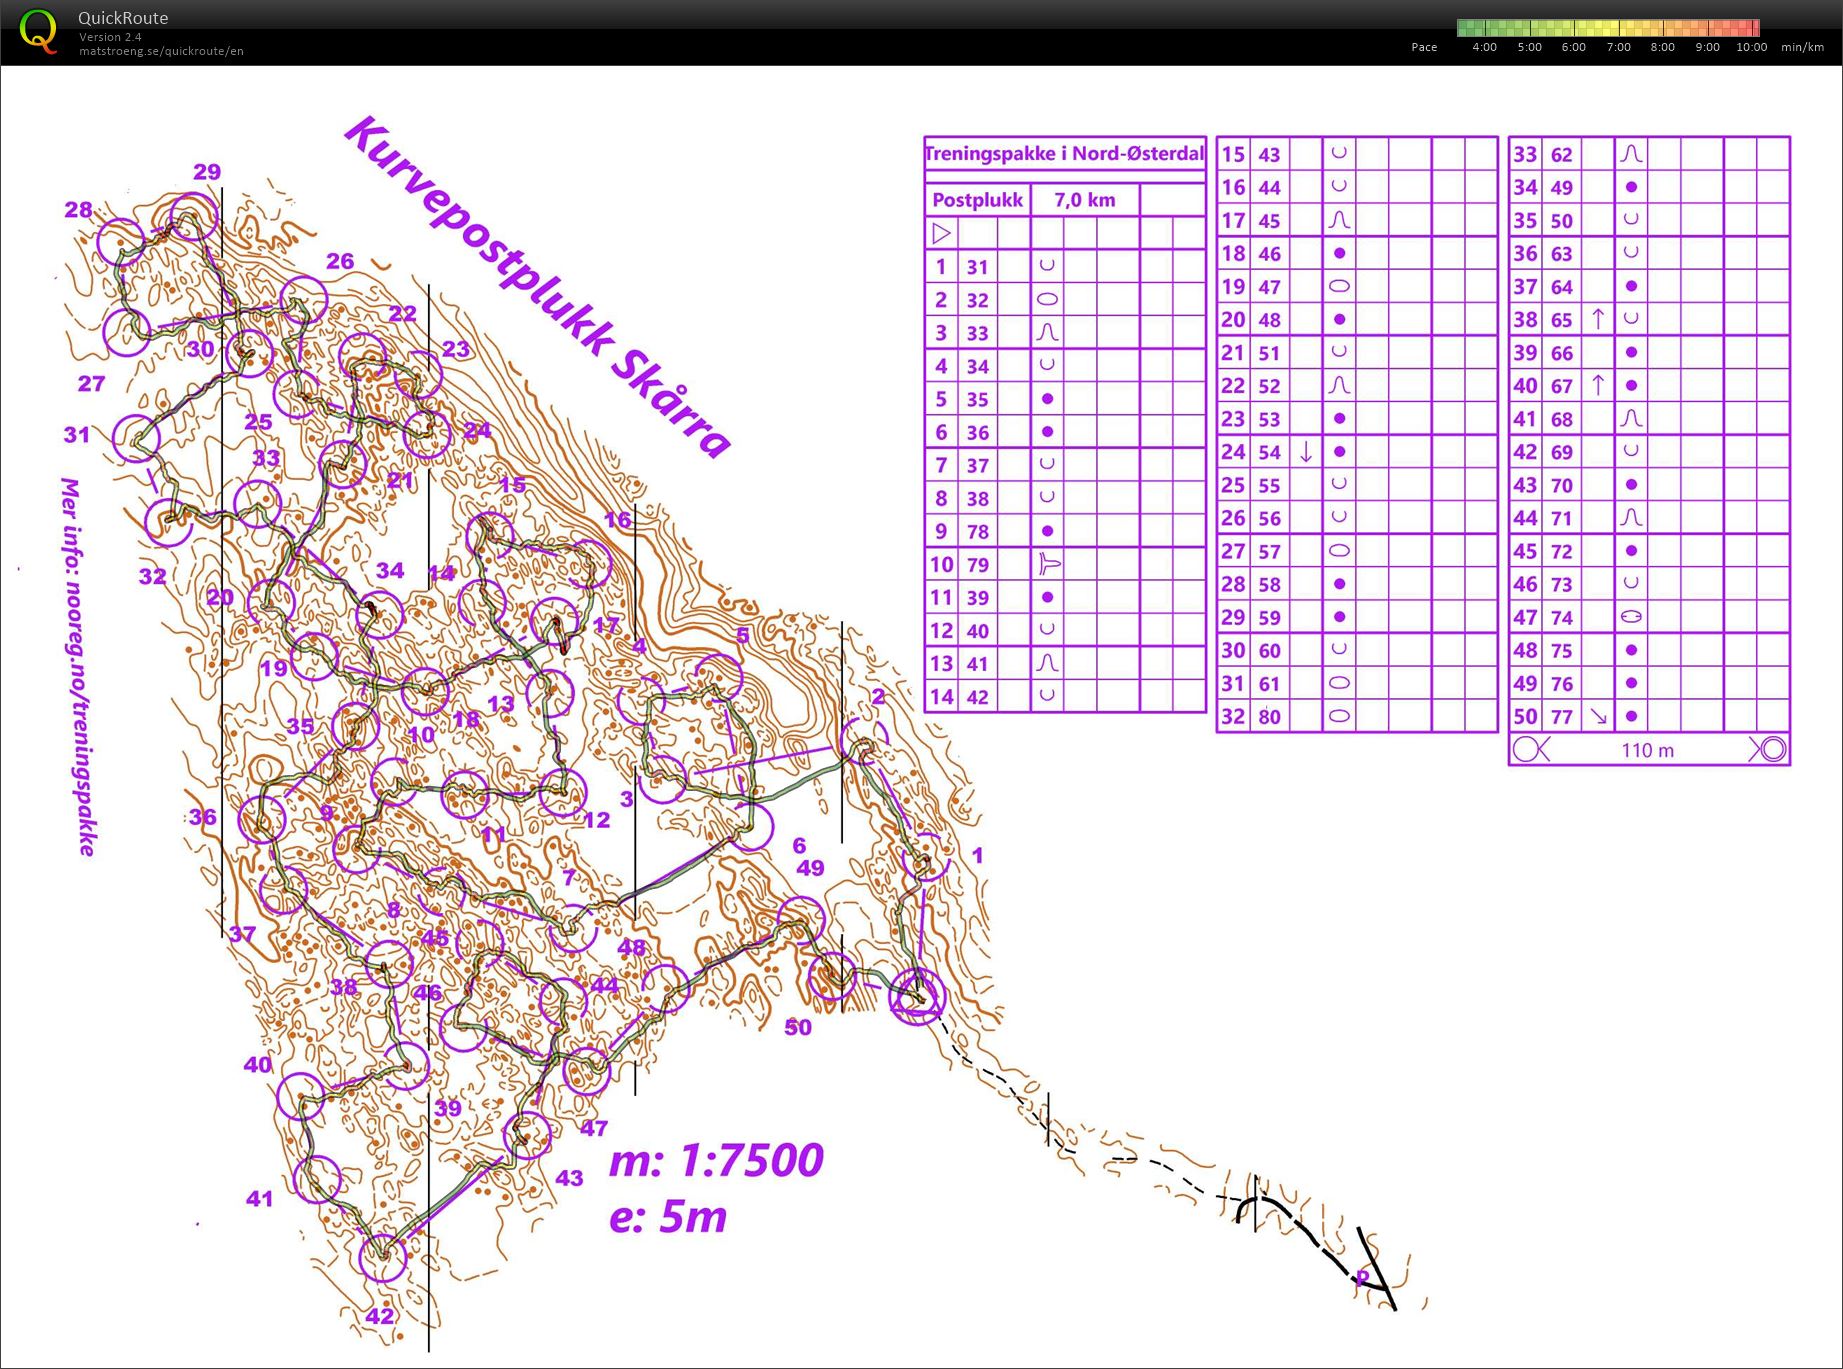Click the Kurvepostplukk Skårra map title

(539, 286)
